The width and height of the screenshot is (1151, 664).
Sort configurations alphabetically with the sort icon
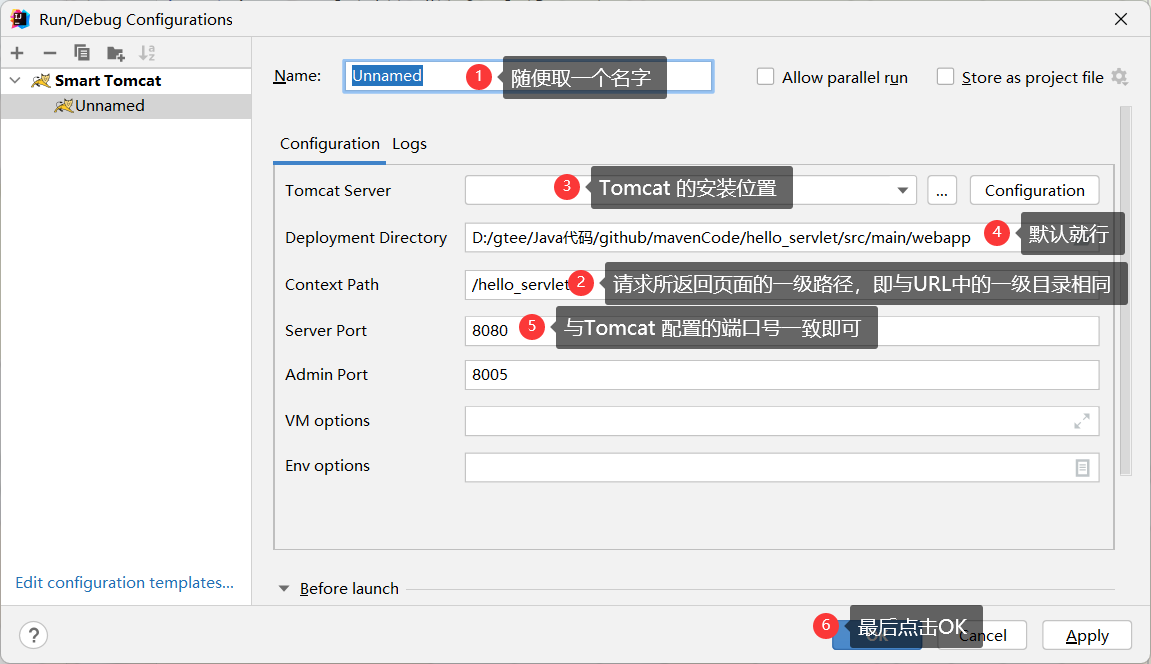[148, 53]
